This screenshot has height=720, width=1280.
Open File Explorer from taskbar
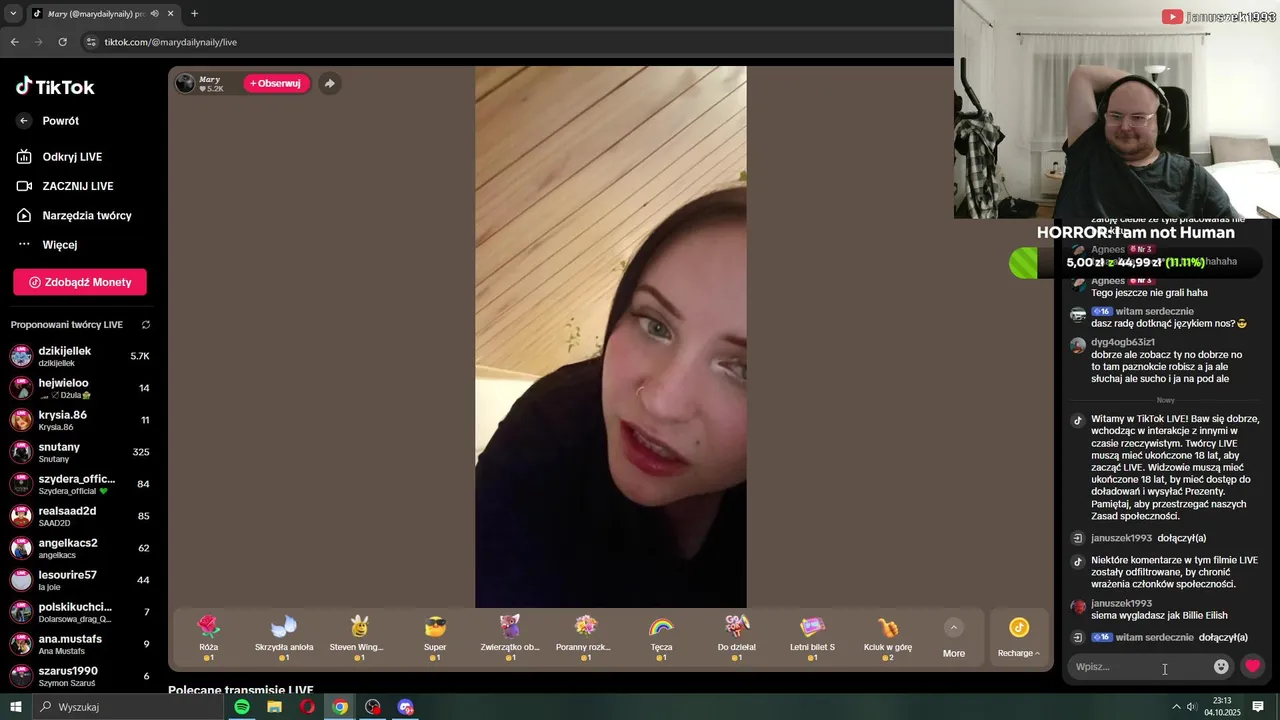[274, 707]
